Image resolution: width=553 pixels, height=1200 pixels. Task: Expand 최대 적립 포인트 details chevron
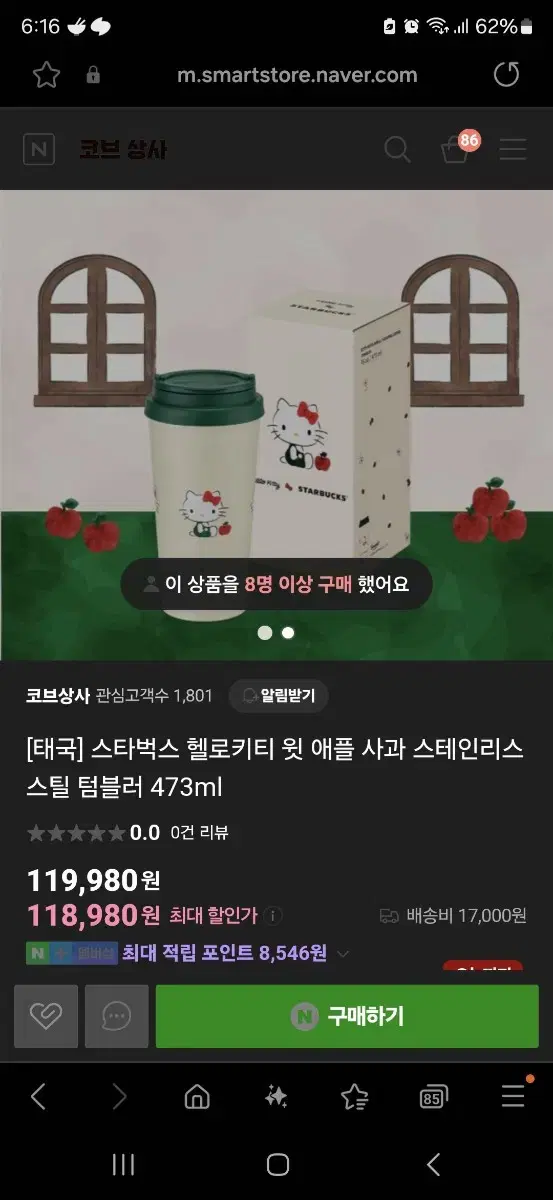click(343, 954)
